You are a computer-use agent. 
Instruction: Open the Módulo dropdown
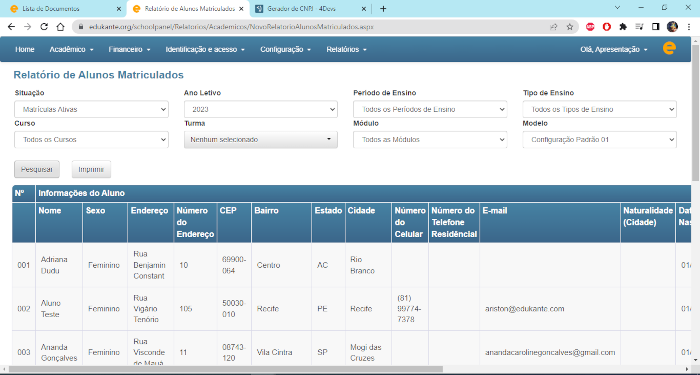point(430,139)
